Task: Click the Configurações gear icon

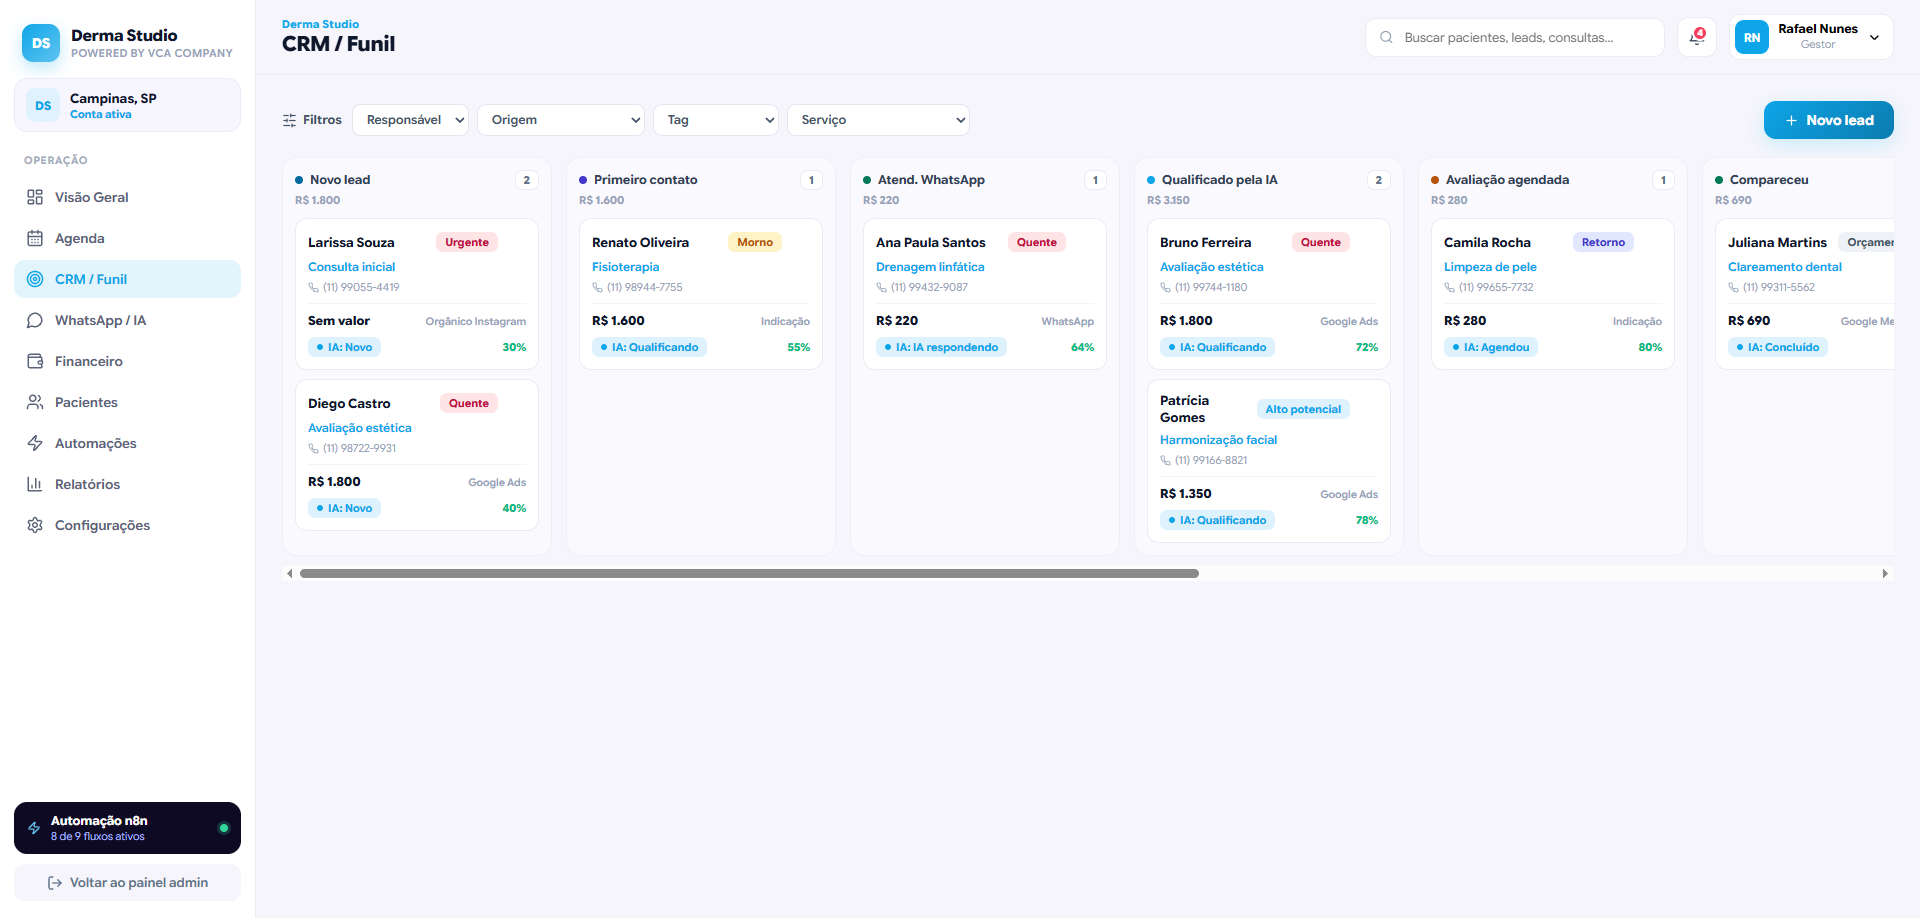Action: click(35, 525)
